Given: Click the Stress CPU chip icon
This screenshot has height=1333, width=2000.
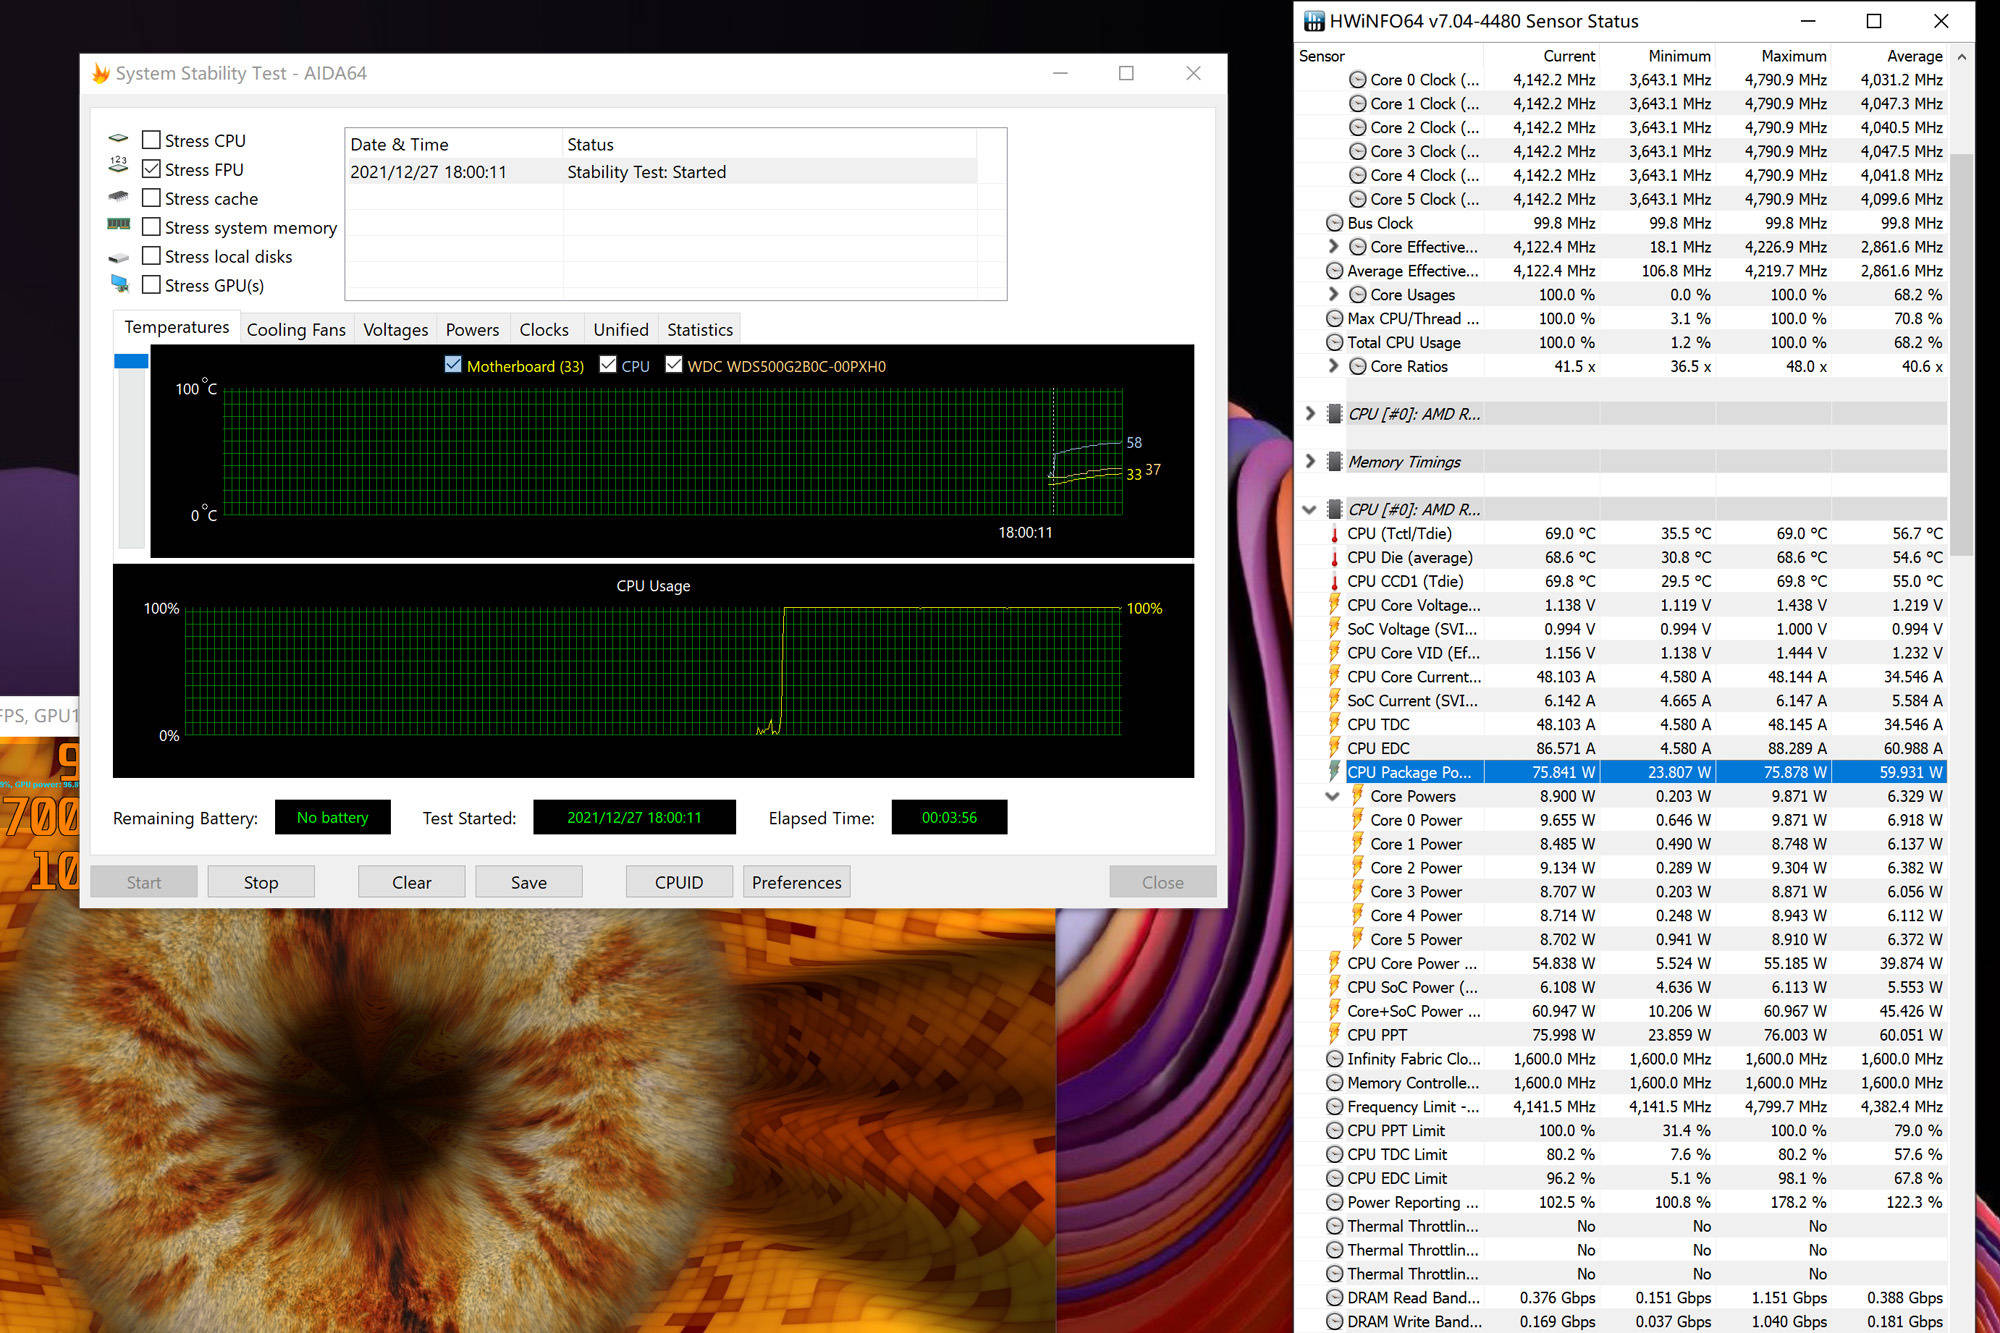Looking at the screenshot, I should tap(119, 139).
